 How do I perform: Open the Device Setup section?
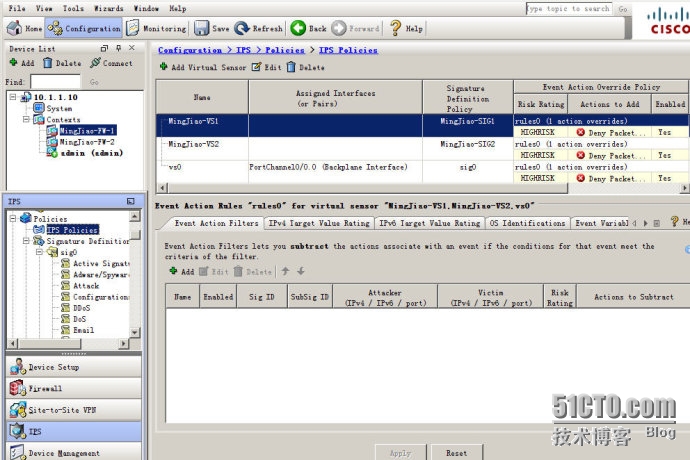point(74,367)
